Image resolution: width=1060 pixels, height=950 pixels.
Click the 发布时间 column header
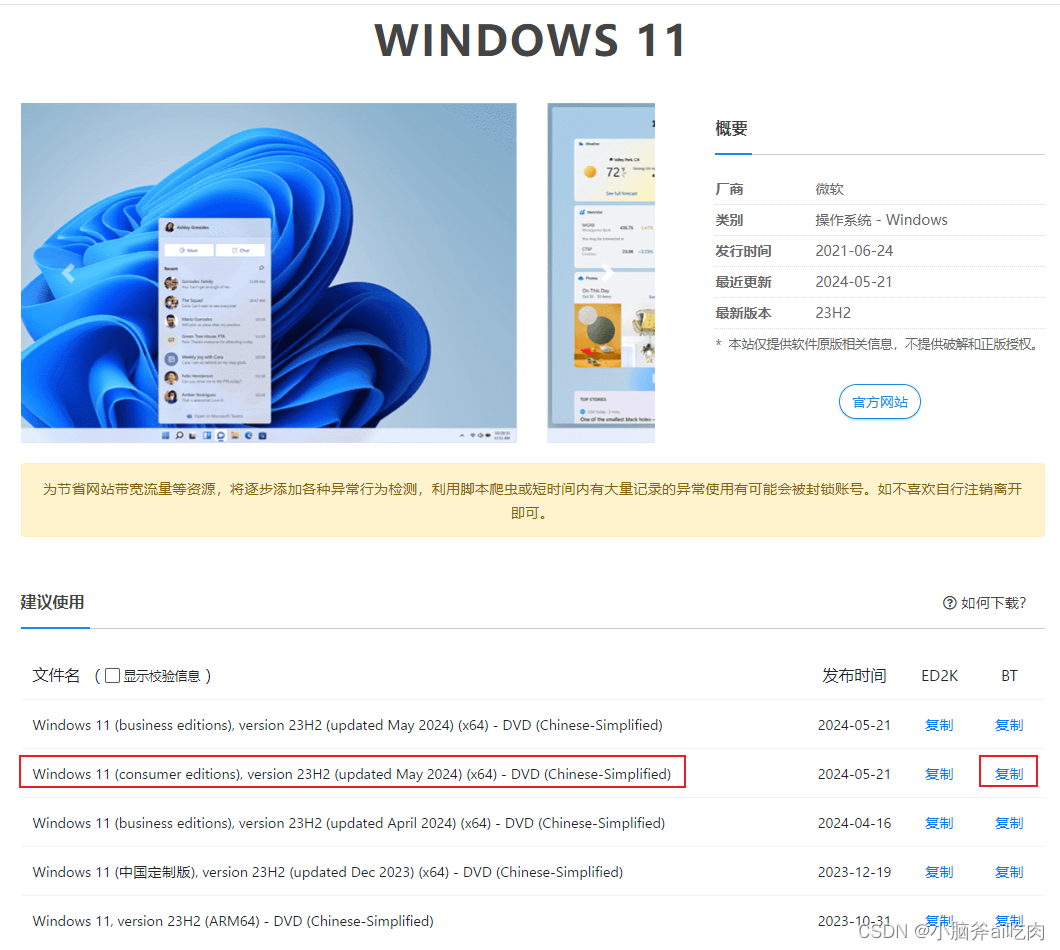coord(854,675)
